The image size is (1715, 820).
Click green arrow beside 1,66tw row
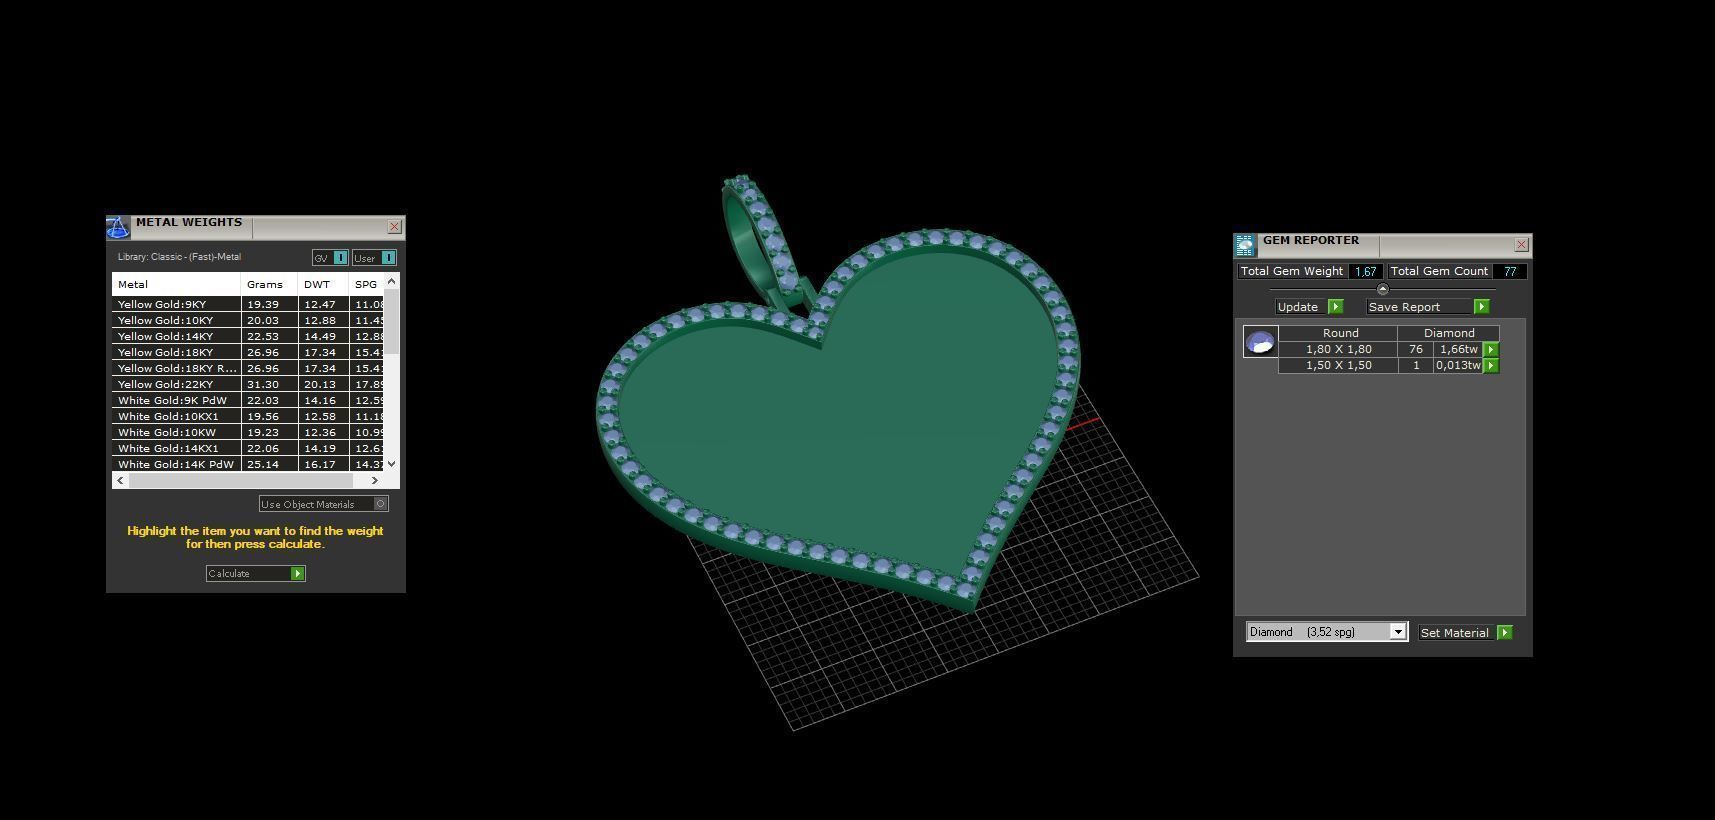pos(1491,350)
